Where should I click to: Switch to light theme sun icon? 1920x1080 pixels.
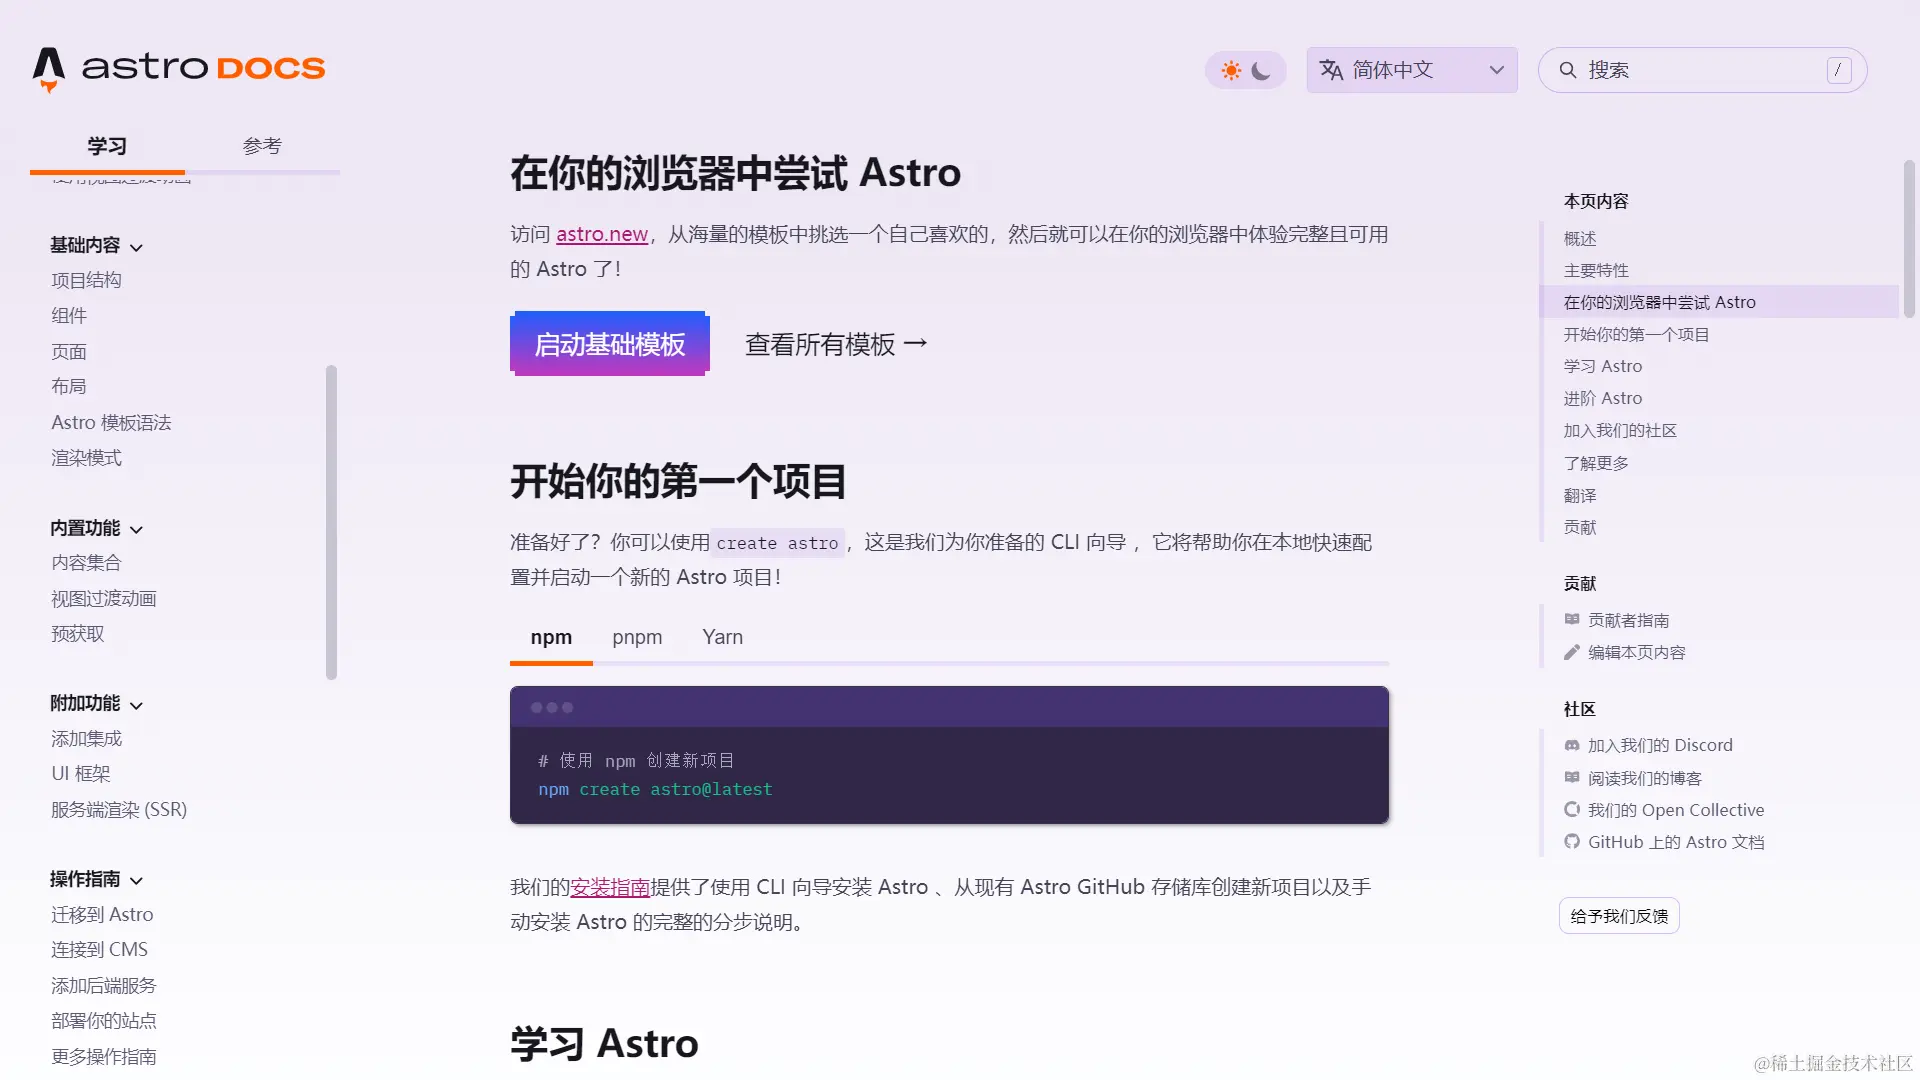1231,70
